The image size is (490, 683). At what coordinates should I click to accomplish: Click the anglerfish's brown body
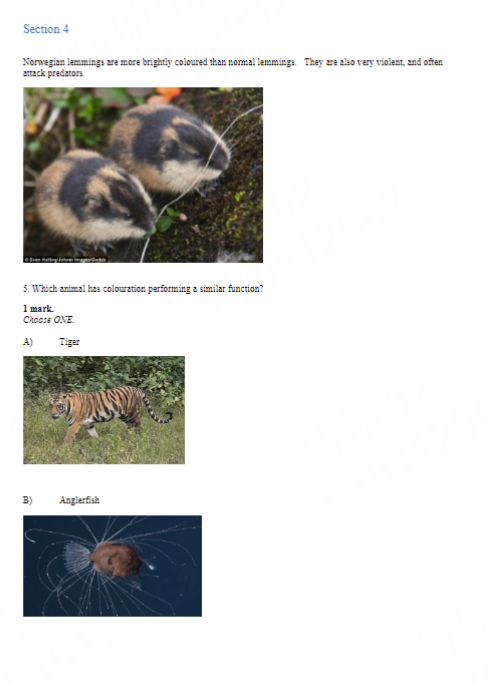(x=115, y=559)
